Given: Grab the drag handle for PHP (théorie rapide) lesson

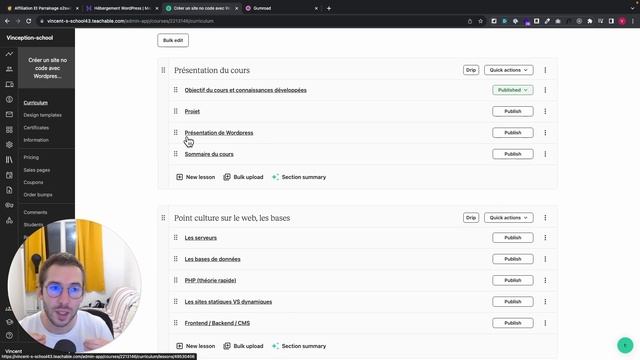Looking at the screenshot, I should pyautogui.click(x=176, y=280).
